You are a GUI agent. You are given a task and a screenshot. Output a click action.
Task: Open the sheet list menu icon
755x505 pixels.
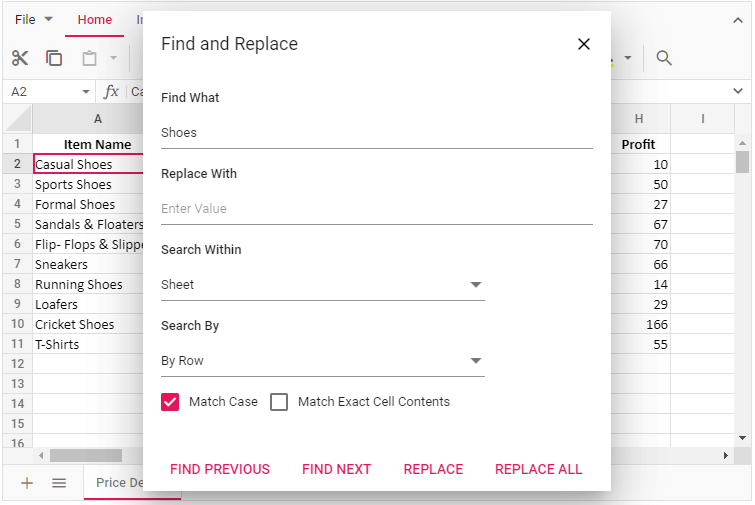click(59, 483)
